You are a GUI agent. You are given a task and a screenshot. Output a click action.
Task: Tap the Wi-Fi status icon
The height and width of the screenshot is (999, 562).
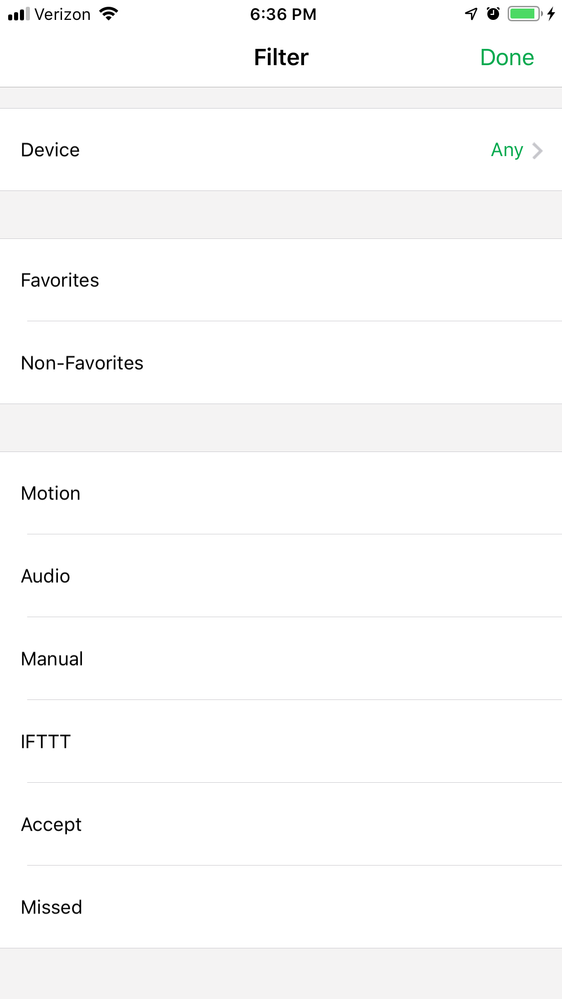(109, 14)
